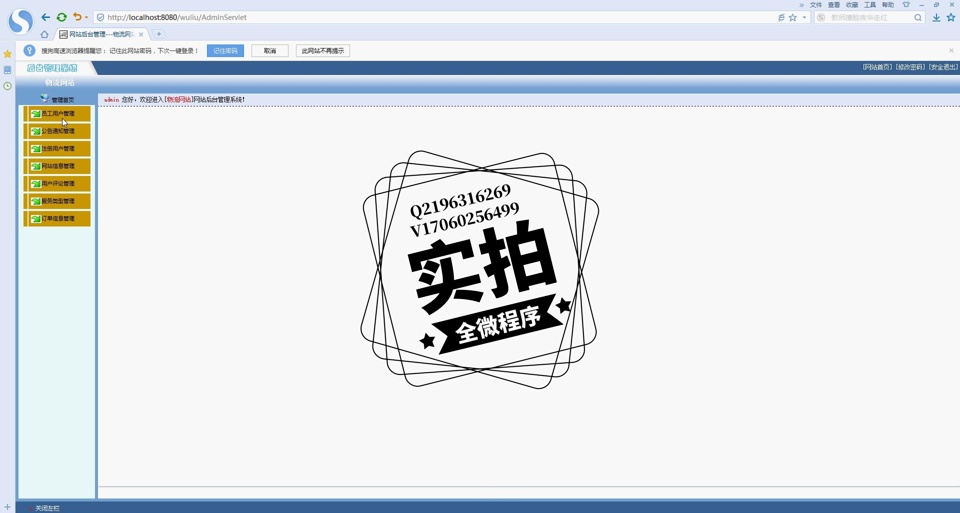Expand the dropdown arrow beside bookmark star
Screen dimensions: 960x513
click(x=804, y=17)
